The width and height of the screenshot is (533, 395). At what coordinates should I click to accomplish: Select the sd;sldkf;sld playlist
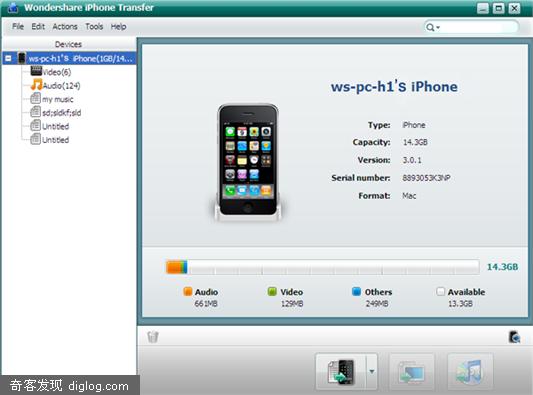(x=62, y=113)
